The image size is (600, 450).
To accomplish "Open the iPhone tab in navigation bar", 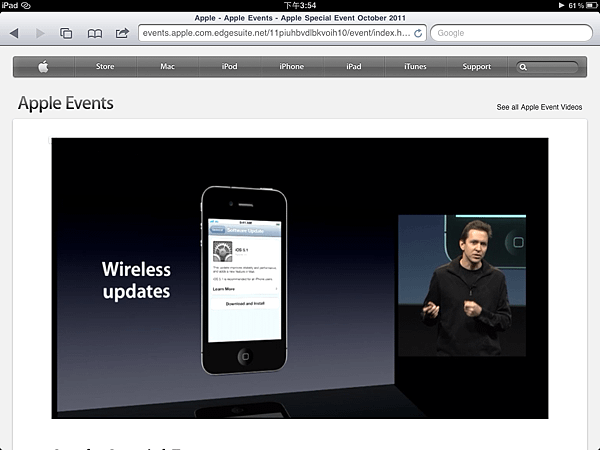I will 292,67.
